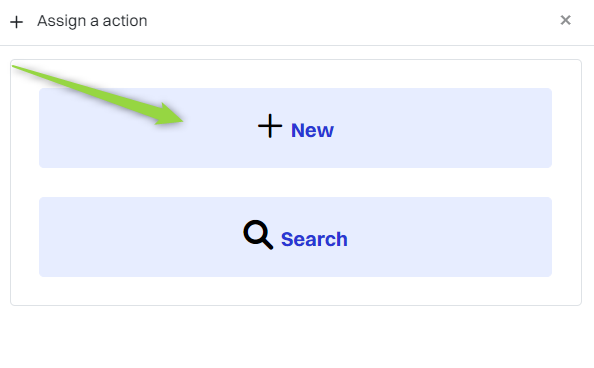Click the X icon in the header
Image resolution: width=594 pixels, height=368 pixels.
565,20
